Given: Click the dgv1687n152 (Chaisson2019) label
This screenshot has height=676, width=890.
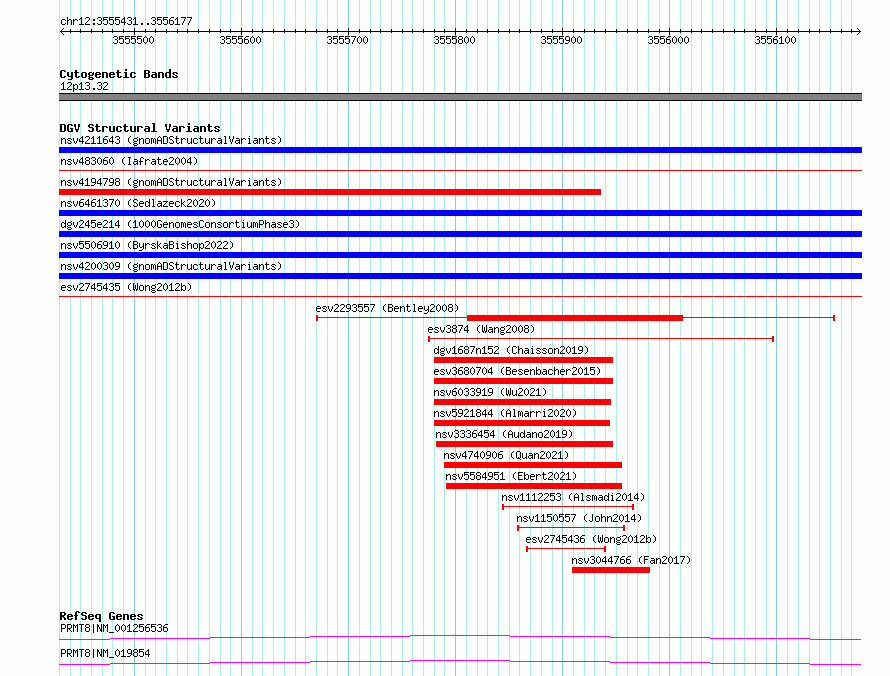Looking at the screenshot, I should pos(511,350).
